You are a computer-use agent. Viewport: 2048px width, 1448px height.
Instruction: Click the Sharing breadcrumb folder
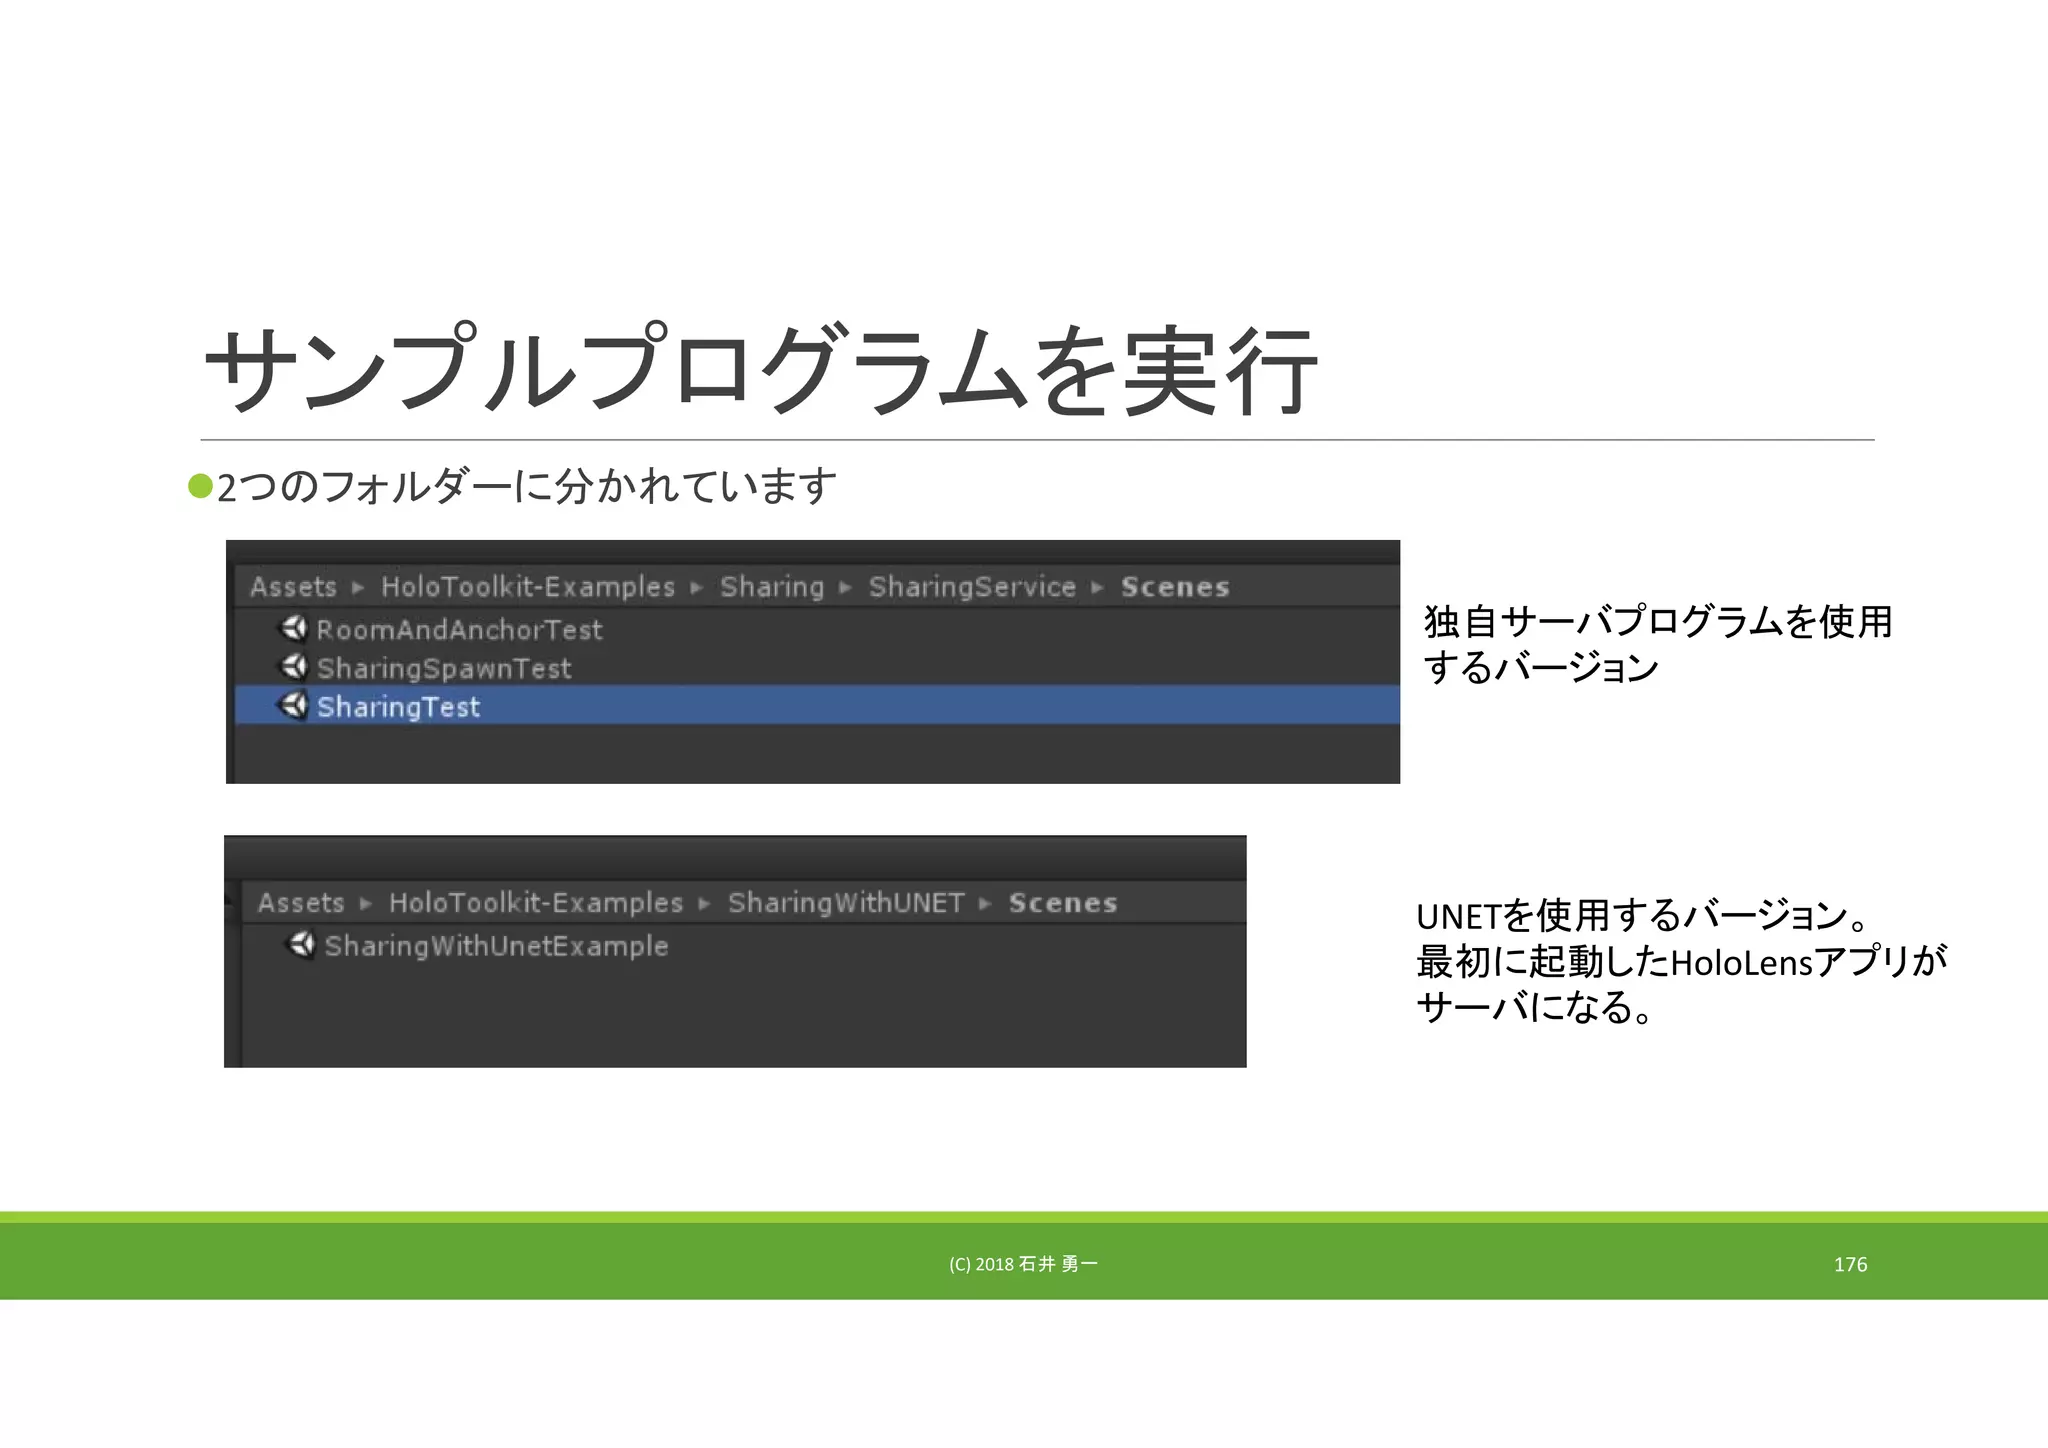(x=772, y=587)
